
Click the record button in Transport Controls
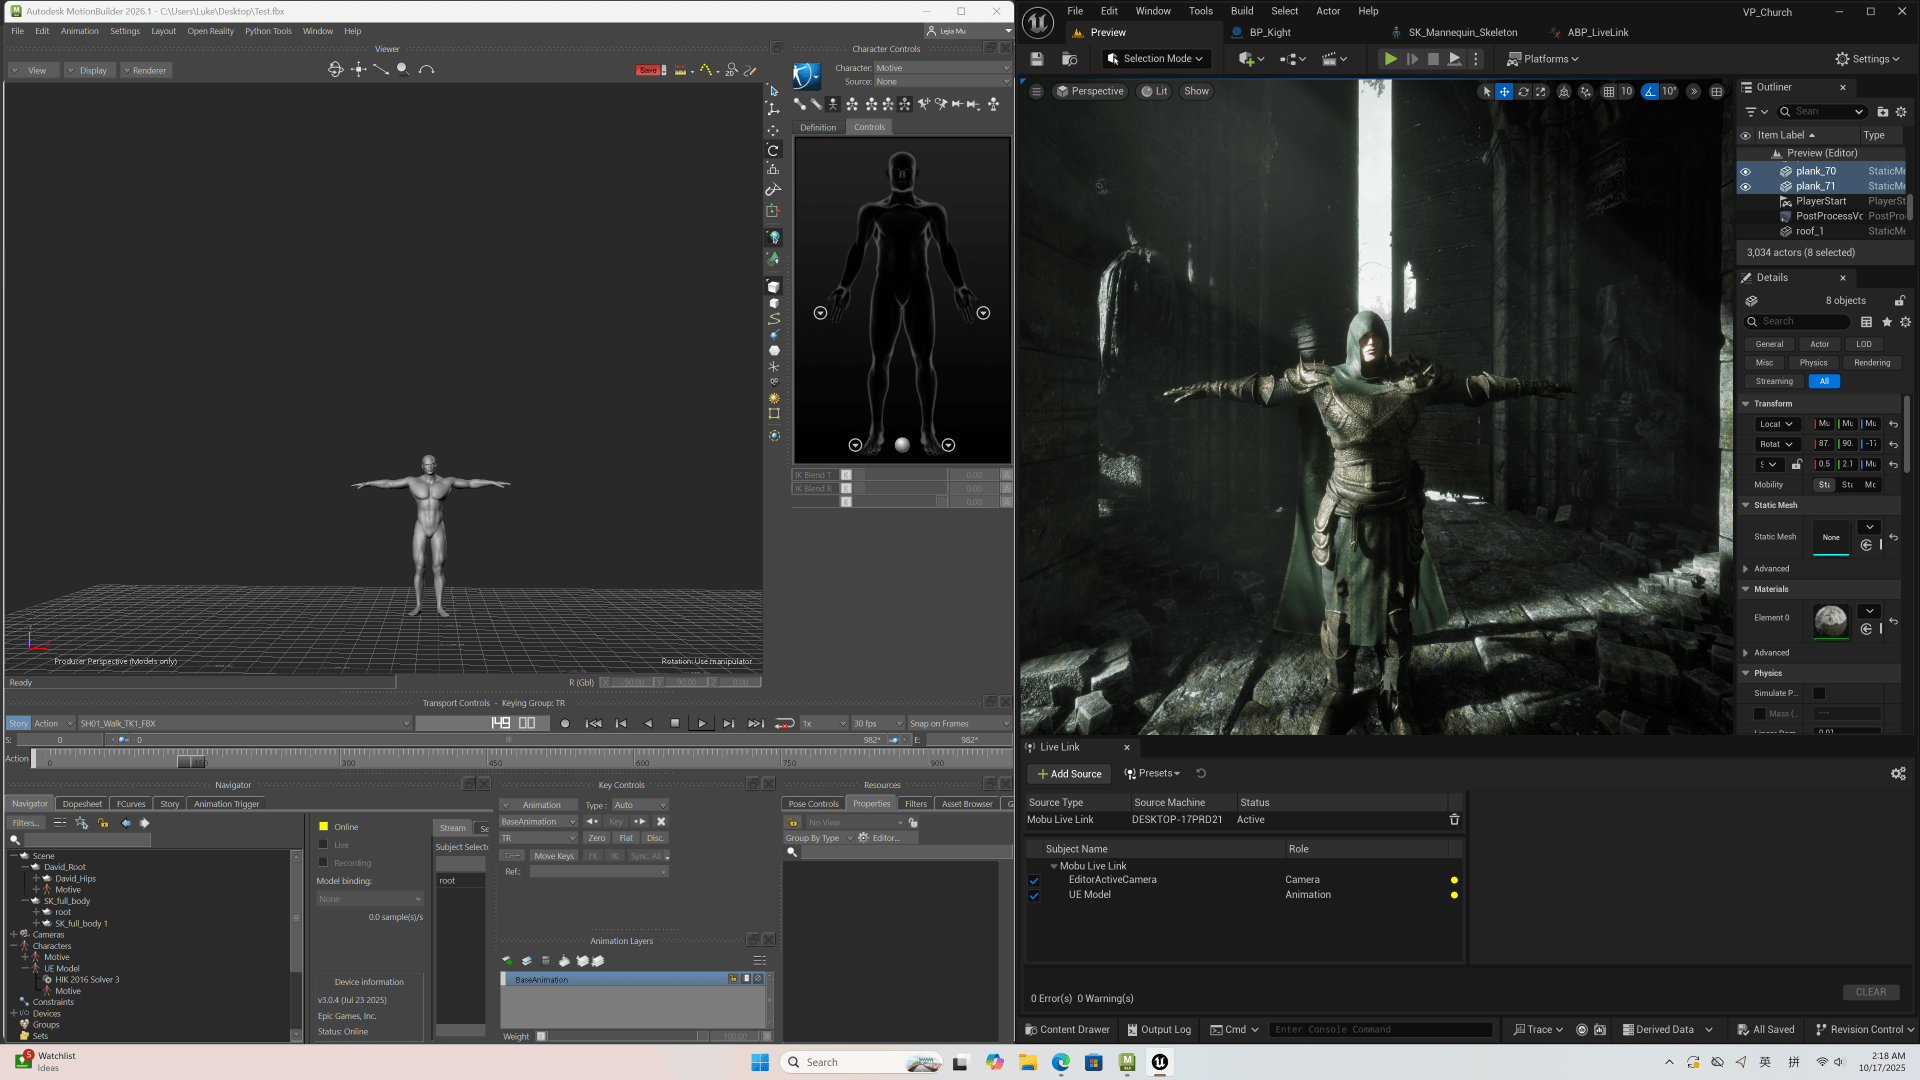coord(565,723)
